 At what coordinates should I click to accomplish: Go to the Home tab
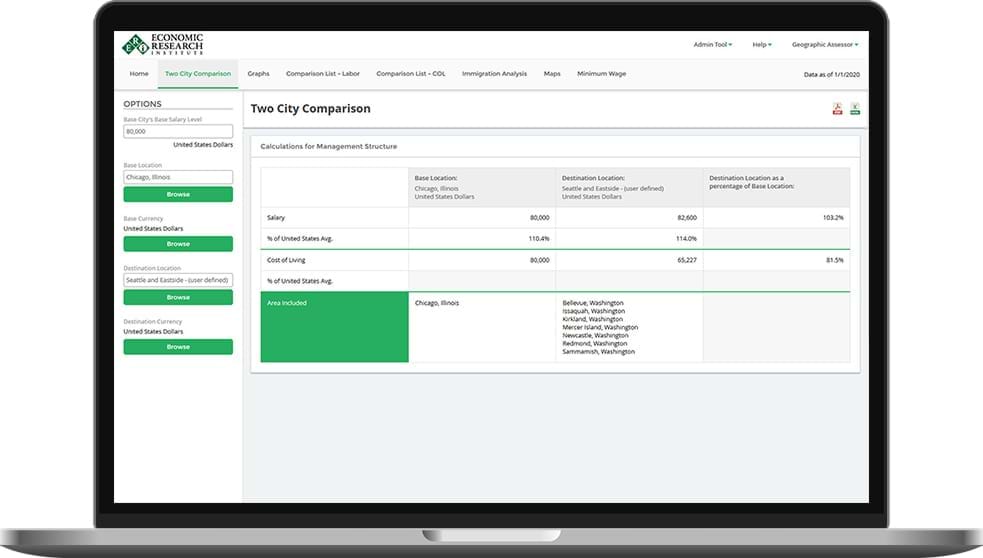(139, 74)
